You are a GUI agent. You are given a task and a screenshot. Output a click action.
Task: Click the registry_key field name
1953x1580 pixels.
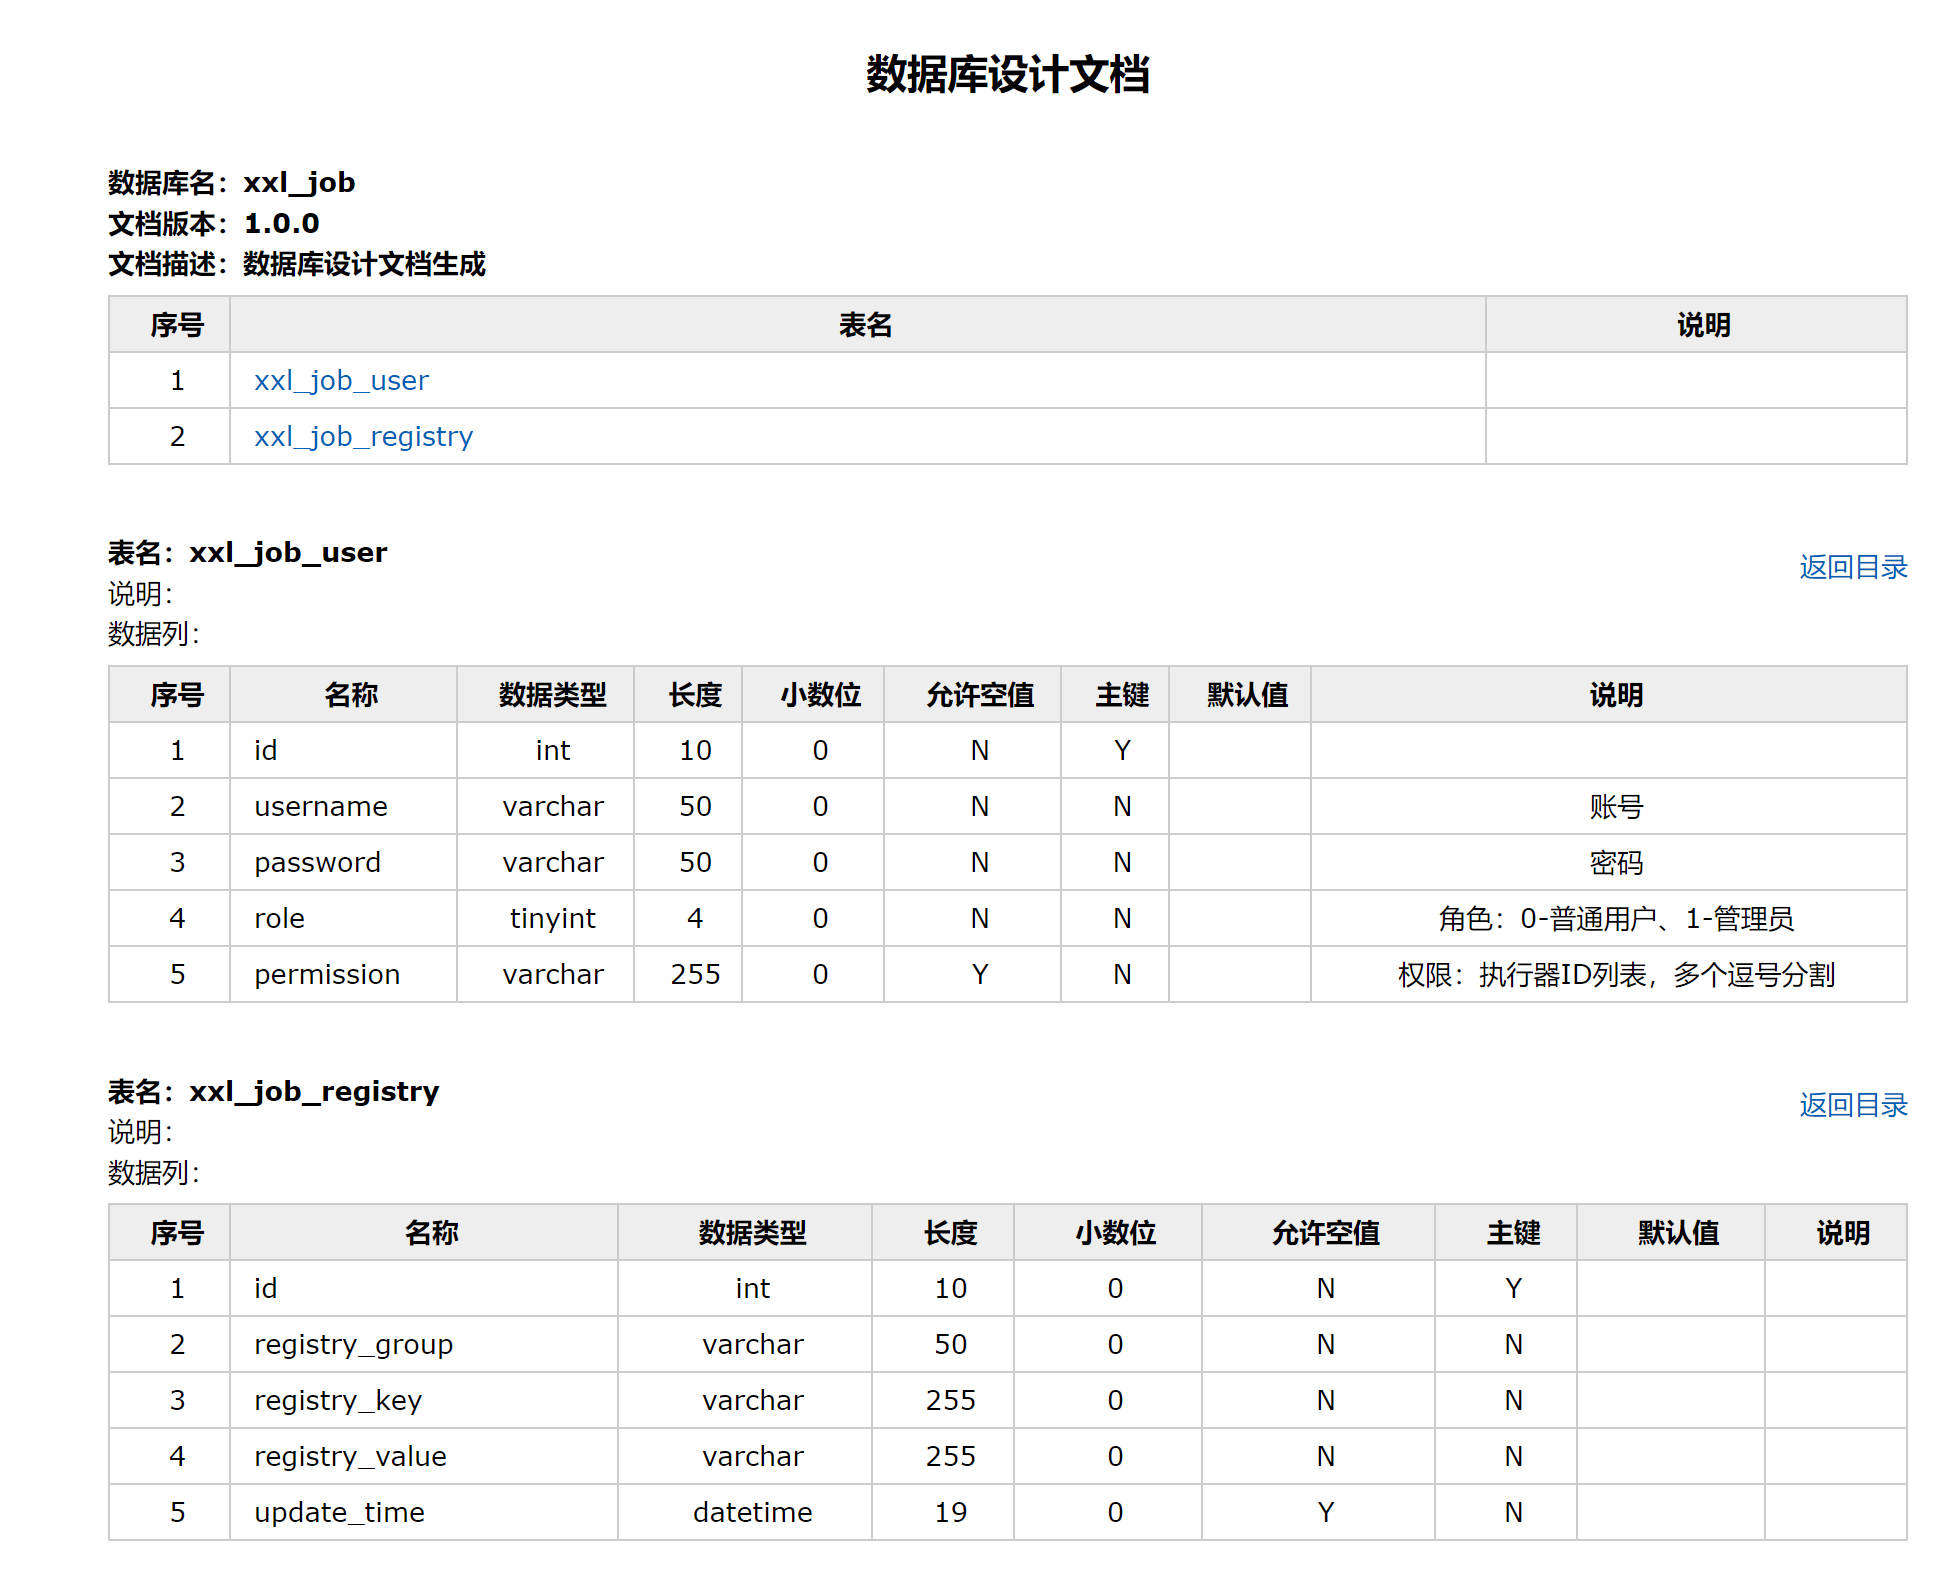(x=338, y=1401)
